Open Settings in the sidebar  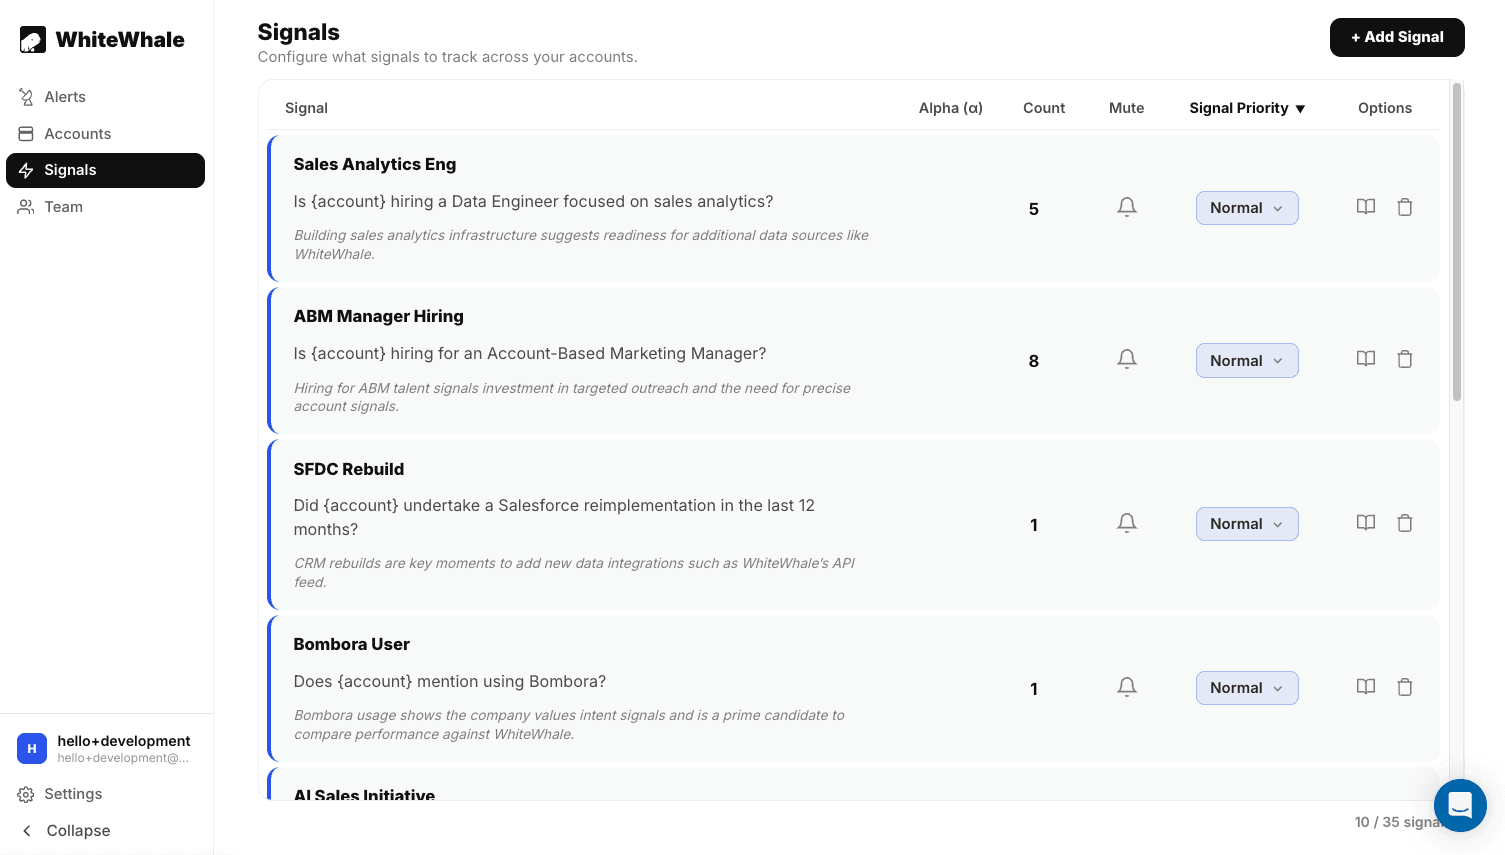tap(105, 794)
